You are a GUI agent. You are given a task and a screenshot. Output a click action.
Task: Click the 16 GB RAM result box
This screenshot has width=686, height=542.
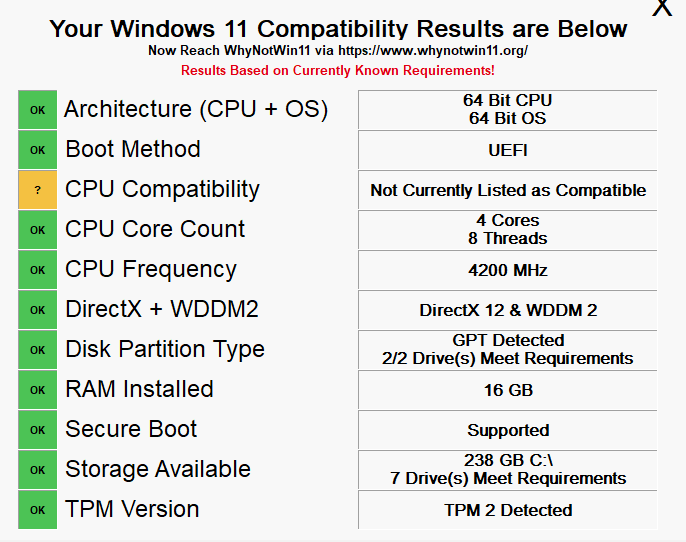coord(508,390)
